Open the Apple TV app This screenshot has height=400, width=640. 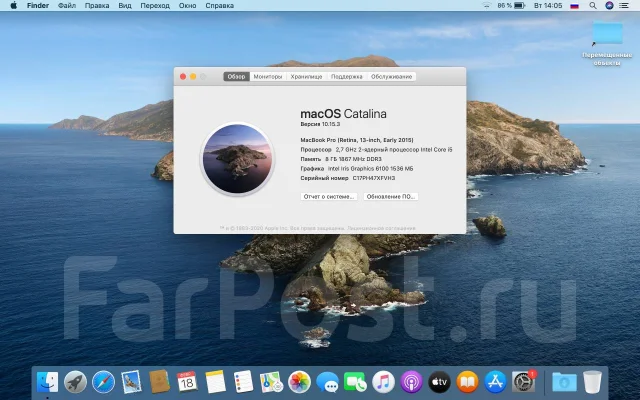coord(440,382)
